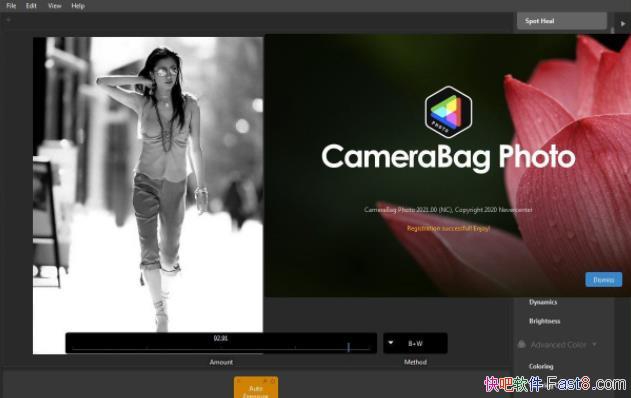This screenshot has width=631, height=398.
Task: Expand the Advanced Color section arrow
Action: coord(594,344)
